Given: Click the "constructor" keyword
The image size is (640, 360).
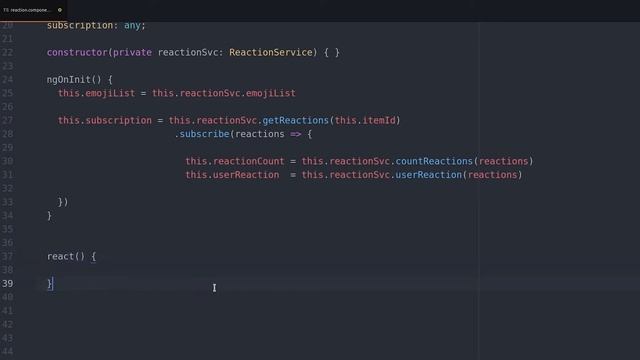Looking at the screenshot, I should click(77, 52).
